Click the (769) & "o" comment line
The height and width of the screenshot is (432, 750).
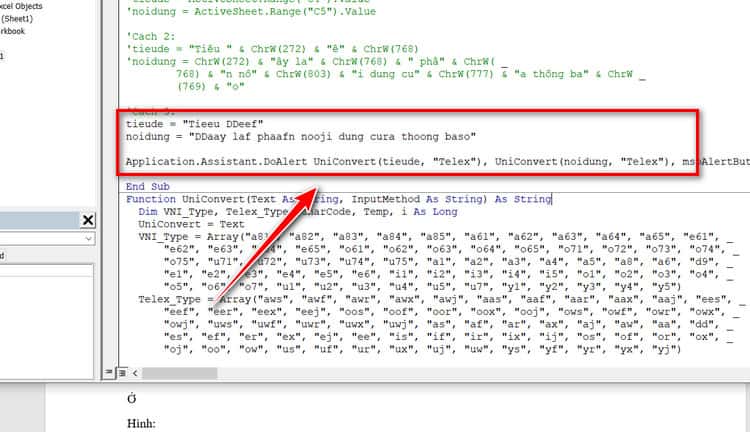pyautogui.click(x=210, y=87)
